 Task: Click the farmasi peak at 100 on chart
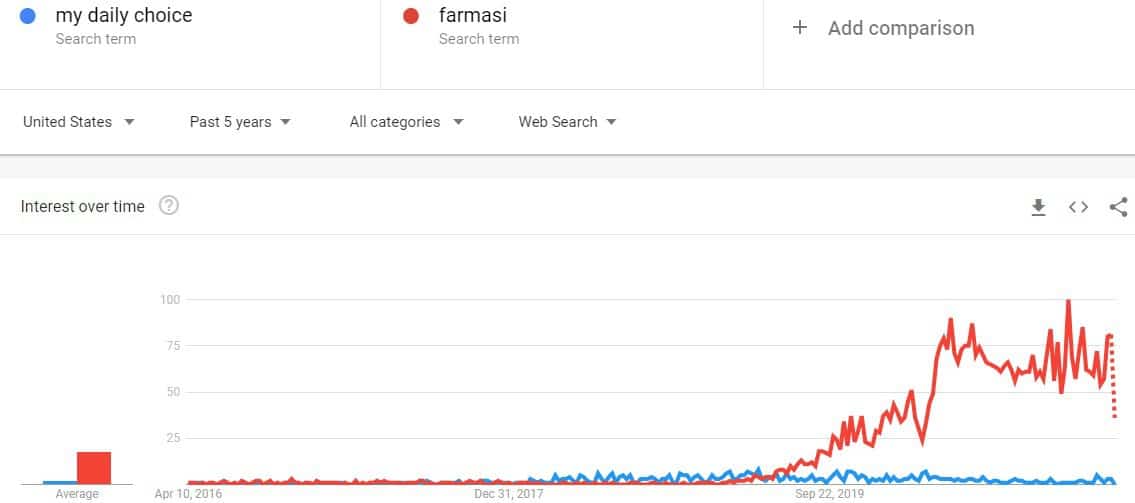pos(1068,300)
